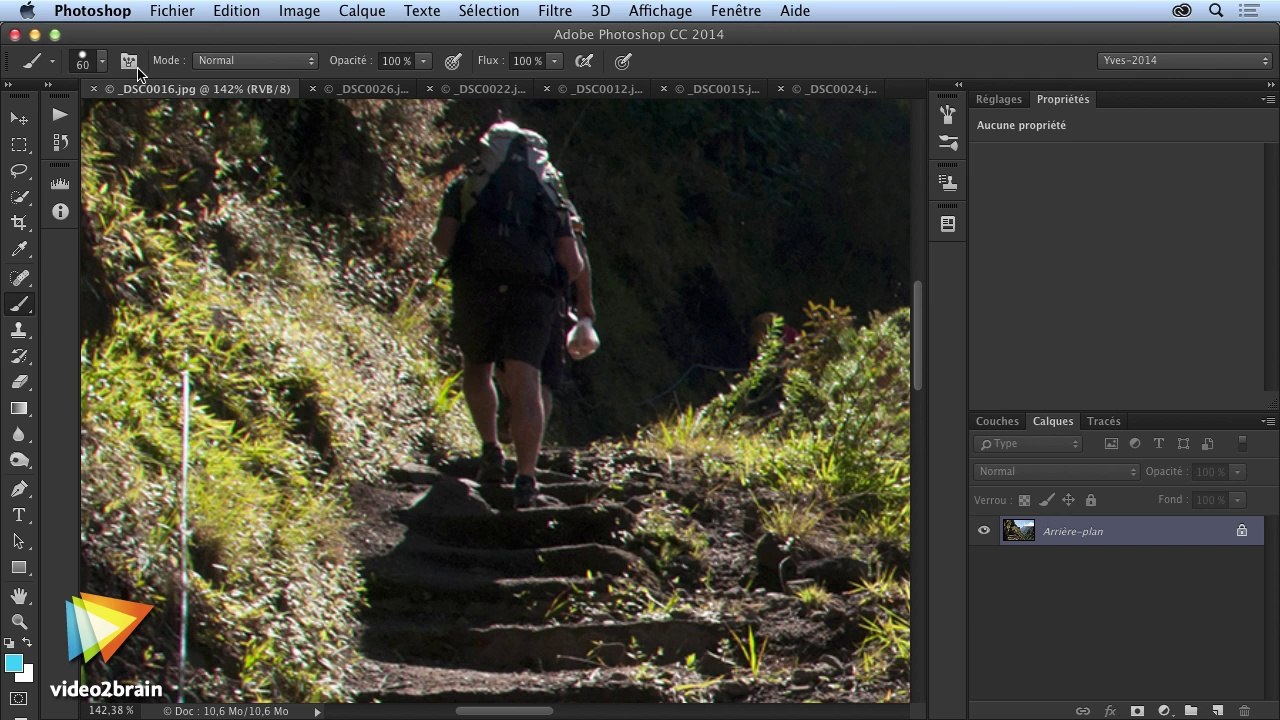Select the Eraser tool
Viewport: 1280px width, 720px height.
19,382
